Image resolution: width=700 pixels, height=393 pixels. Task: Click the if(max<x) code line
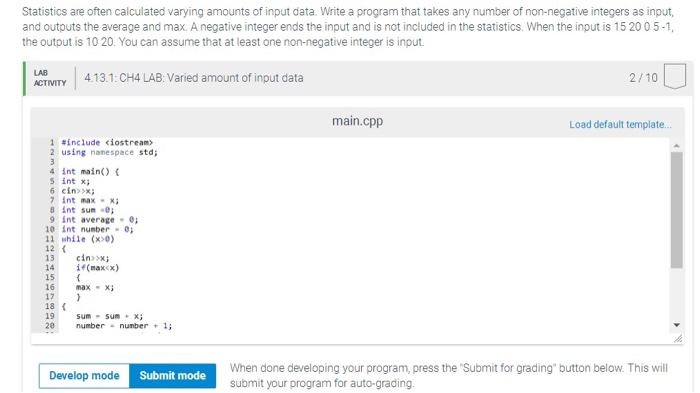tap(97, 268)
